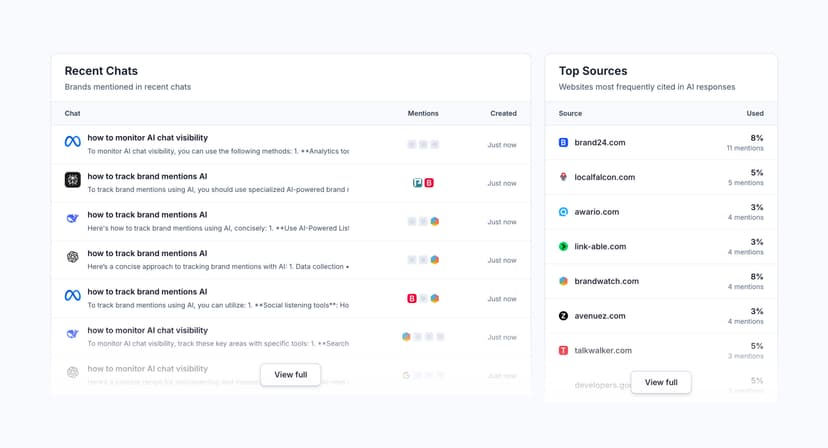Click the red B mention icon in the second chat row

(x=429, y=183)
